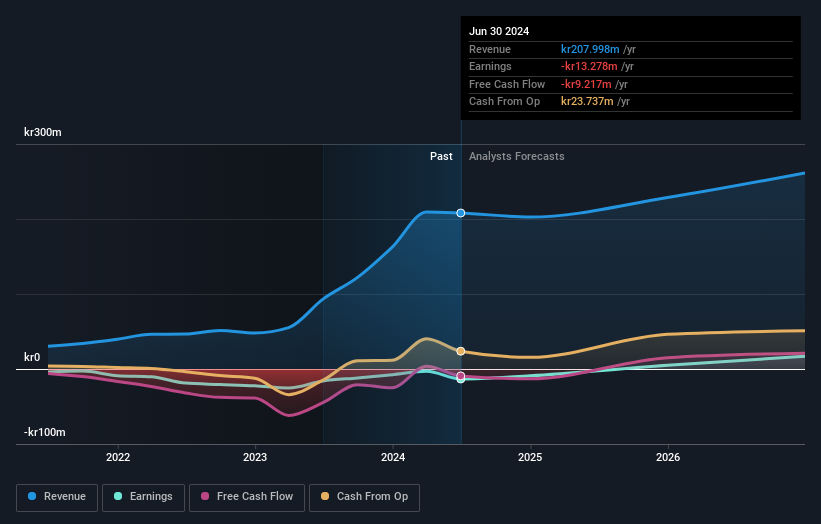Toggle the Cash From Op legend button

pos(364,497)
